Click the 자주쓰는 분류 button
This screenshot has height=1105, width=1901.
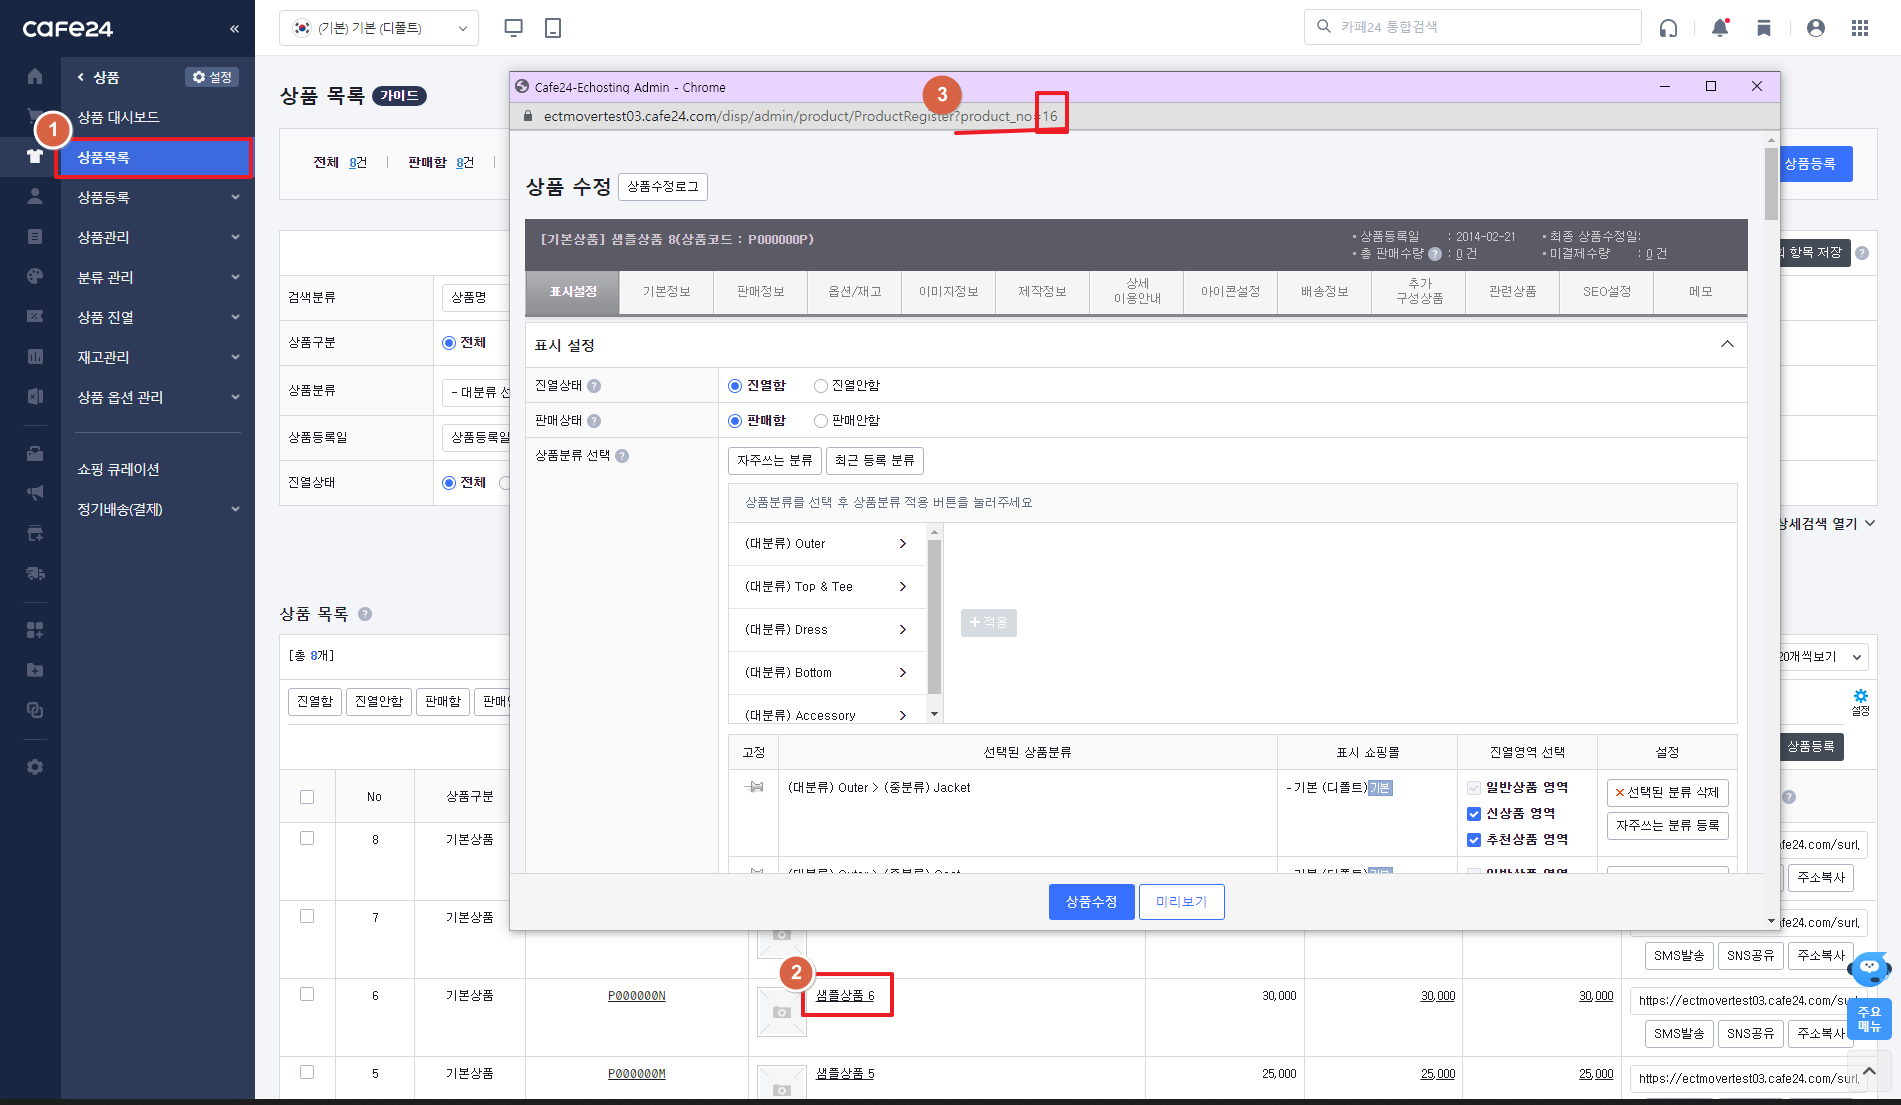click(775, 461)
